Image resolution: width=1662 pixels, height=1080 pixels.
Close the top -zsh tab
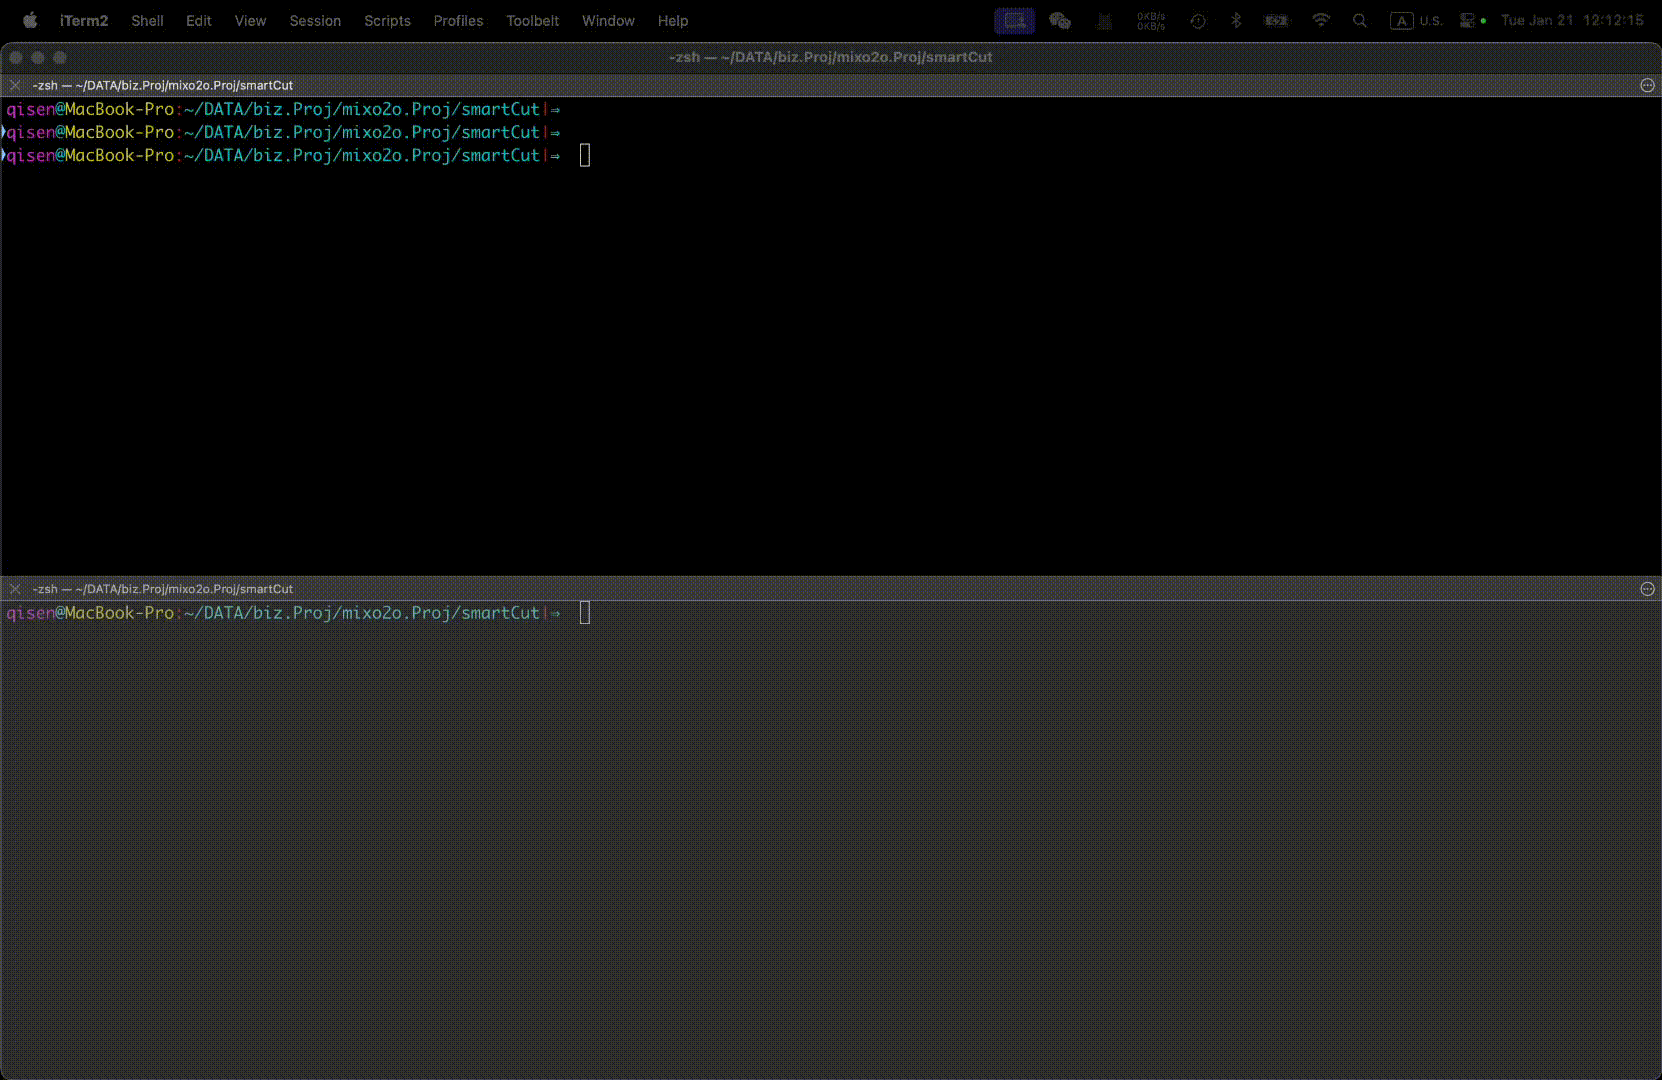(15, 85)
